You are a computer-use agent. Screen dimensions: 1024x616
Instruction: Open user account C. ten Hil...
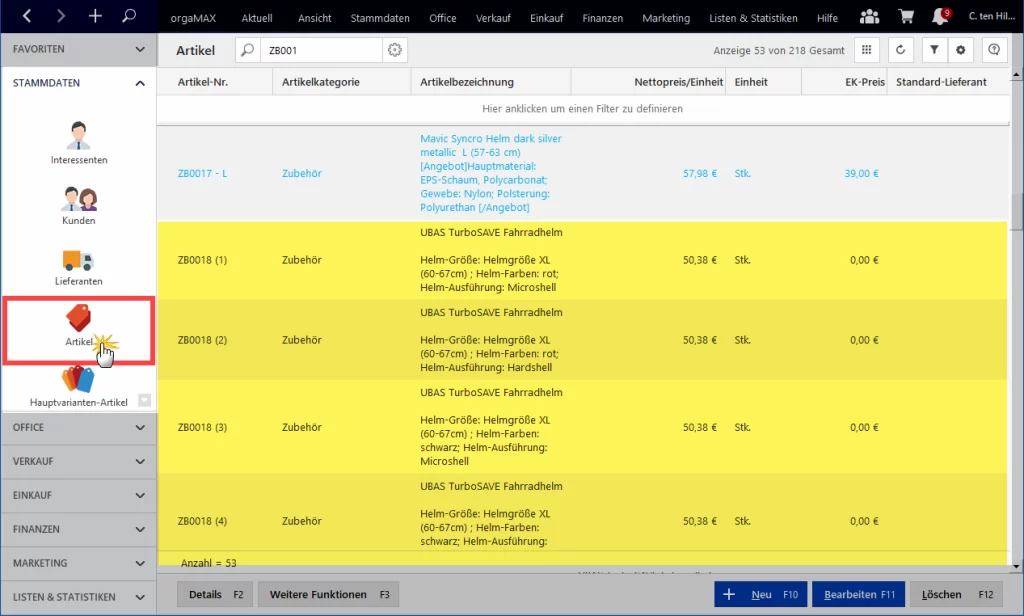click(x=991, y=16)
